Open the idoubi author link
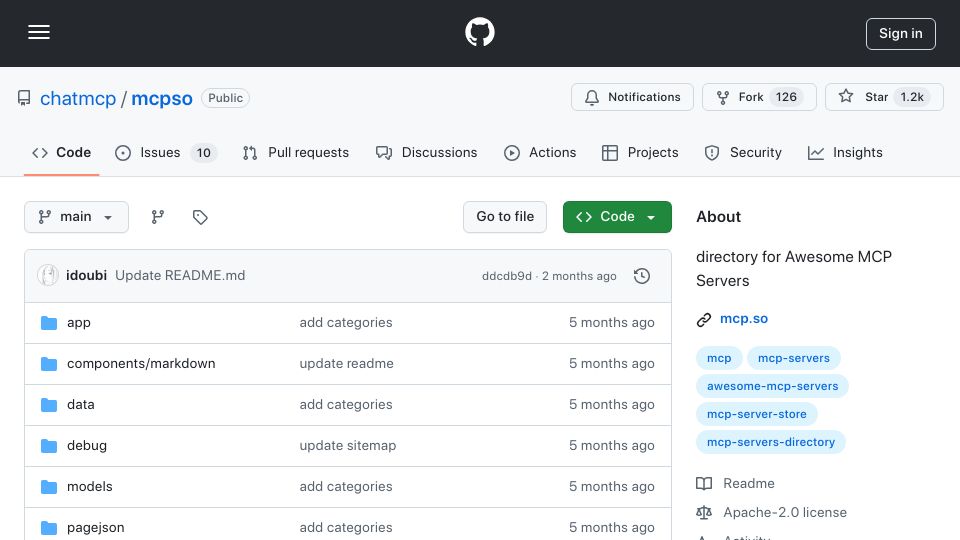The image size is (960, 540). click(x=86, y=276)
